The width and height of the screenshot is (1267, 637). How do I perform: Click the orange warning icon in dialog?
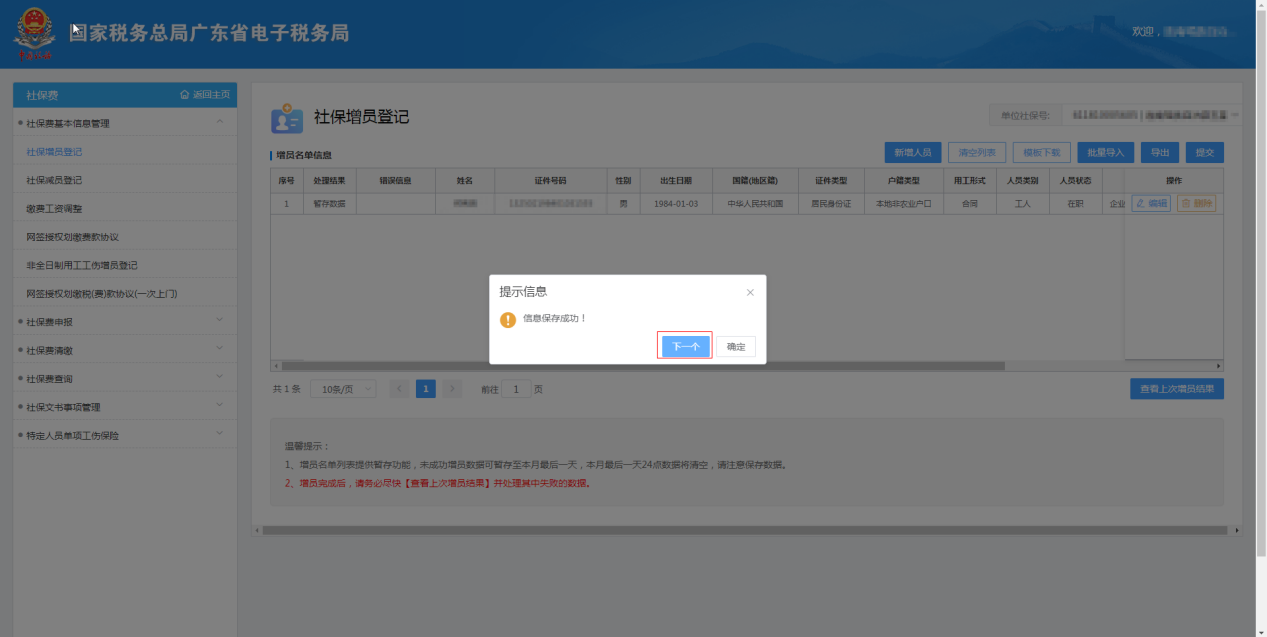[508, 319]
